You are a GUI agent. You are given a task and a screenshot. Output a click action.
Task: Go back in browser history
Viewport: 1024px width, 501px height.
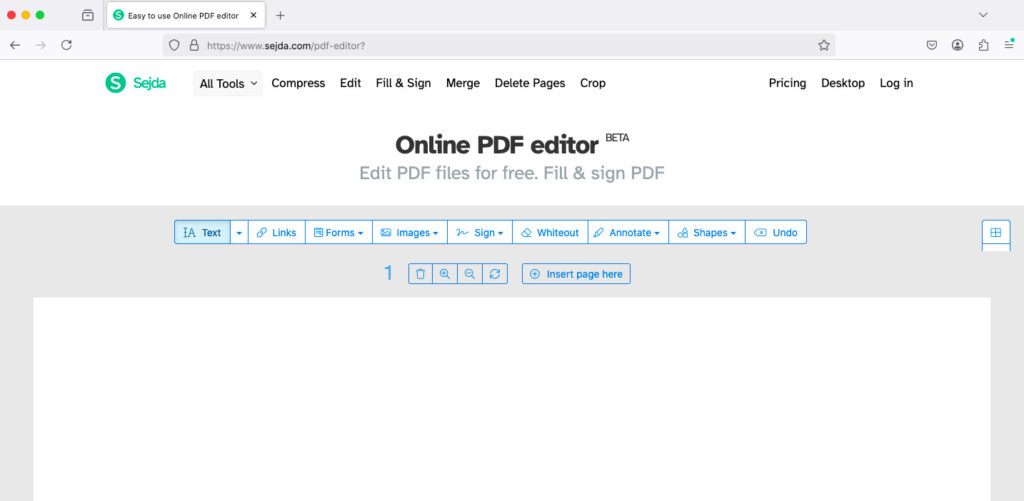click(15, 45)
